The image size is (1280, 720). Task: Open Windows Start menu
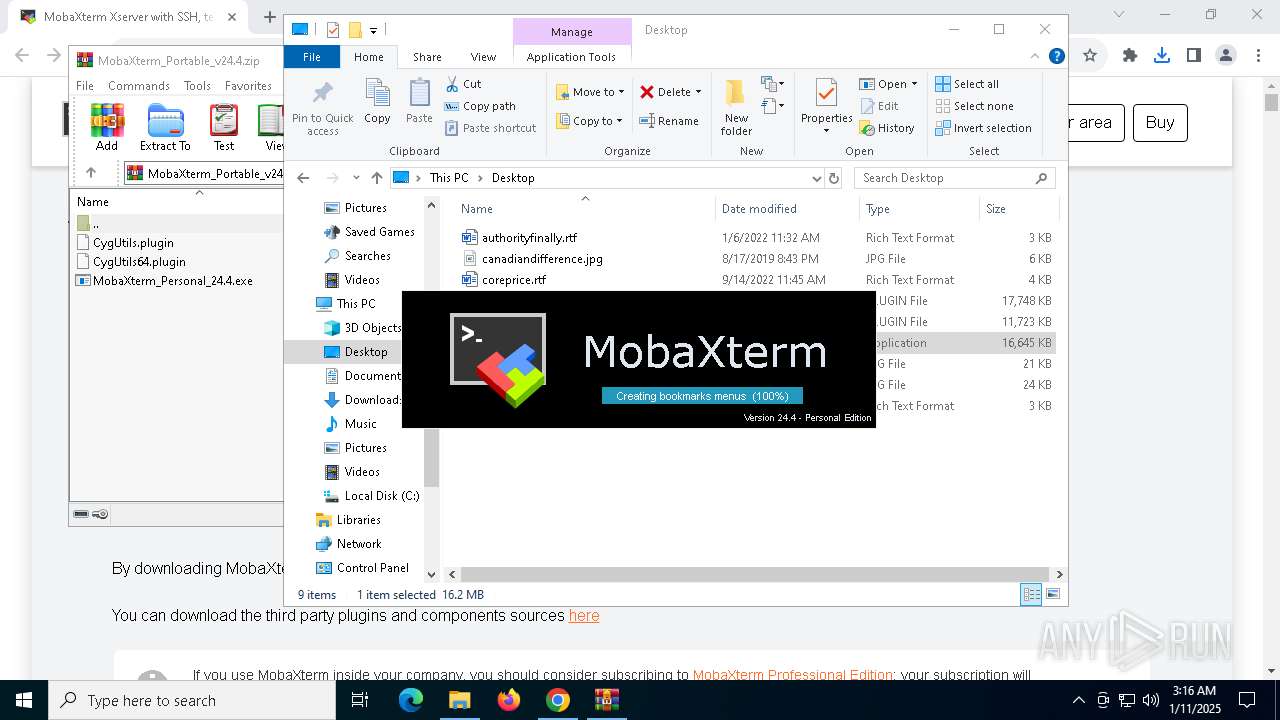[24, 700]
